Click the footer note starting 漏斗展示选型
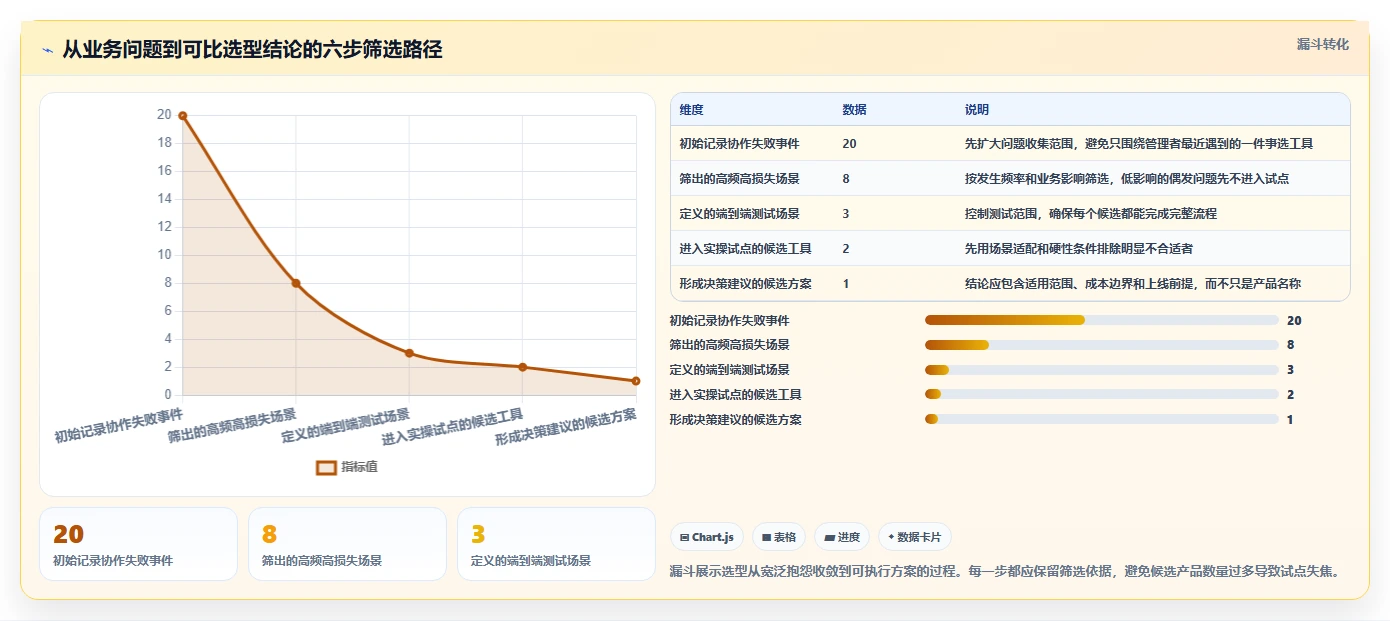Image resolution: width=1390 pixels, height=621 pixels. 1004,572
